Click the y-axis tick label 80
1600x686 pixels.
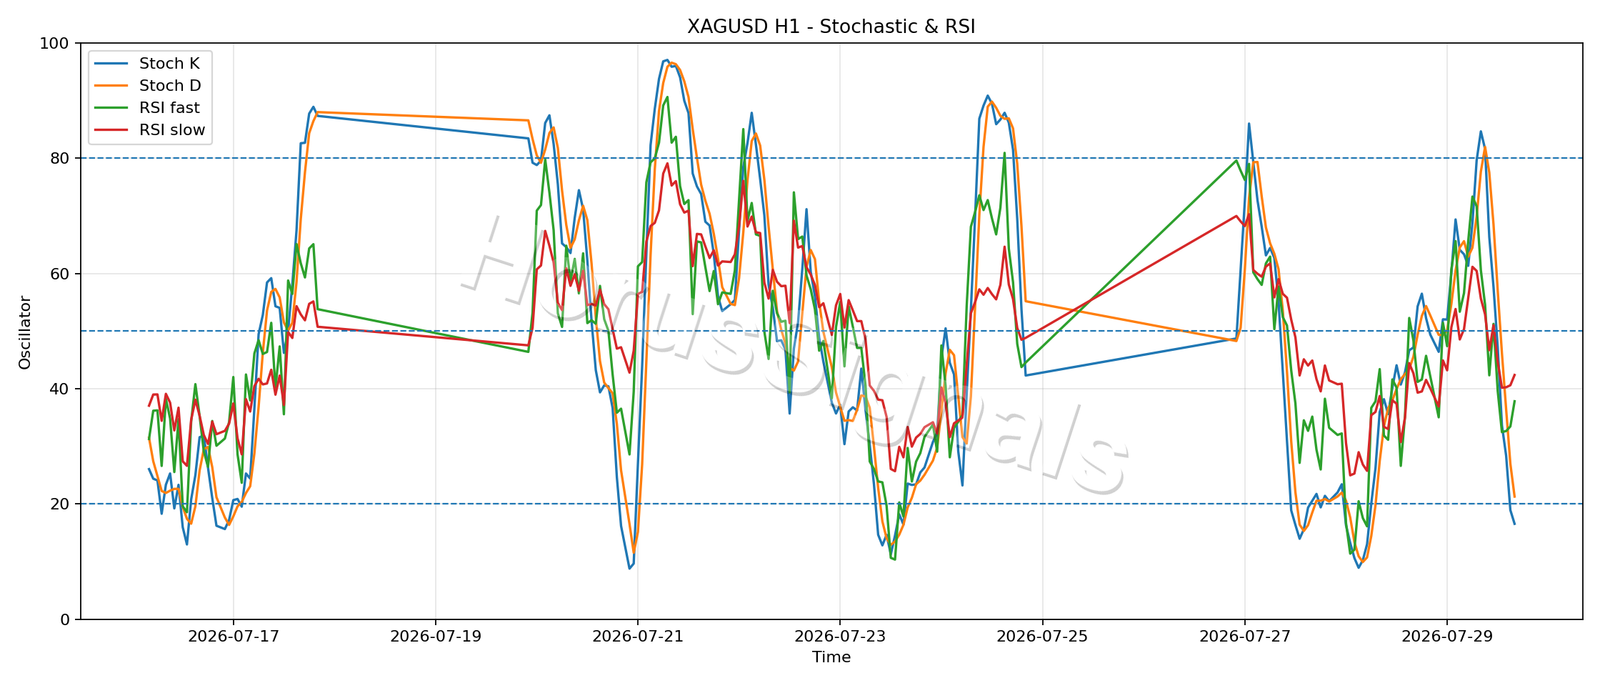60,159
